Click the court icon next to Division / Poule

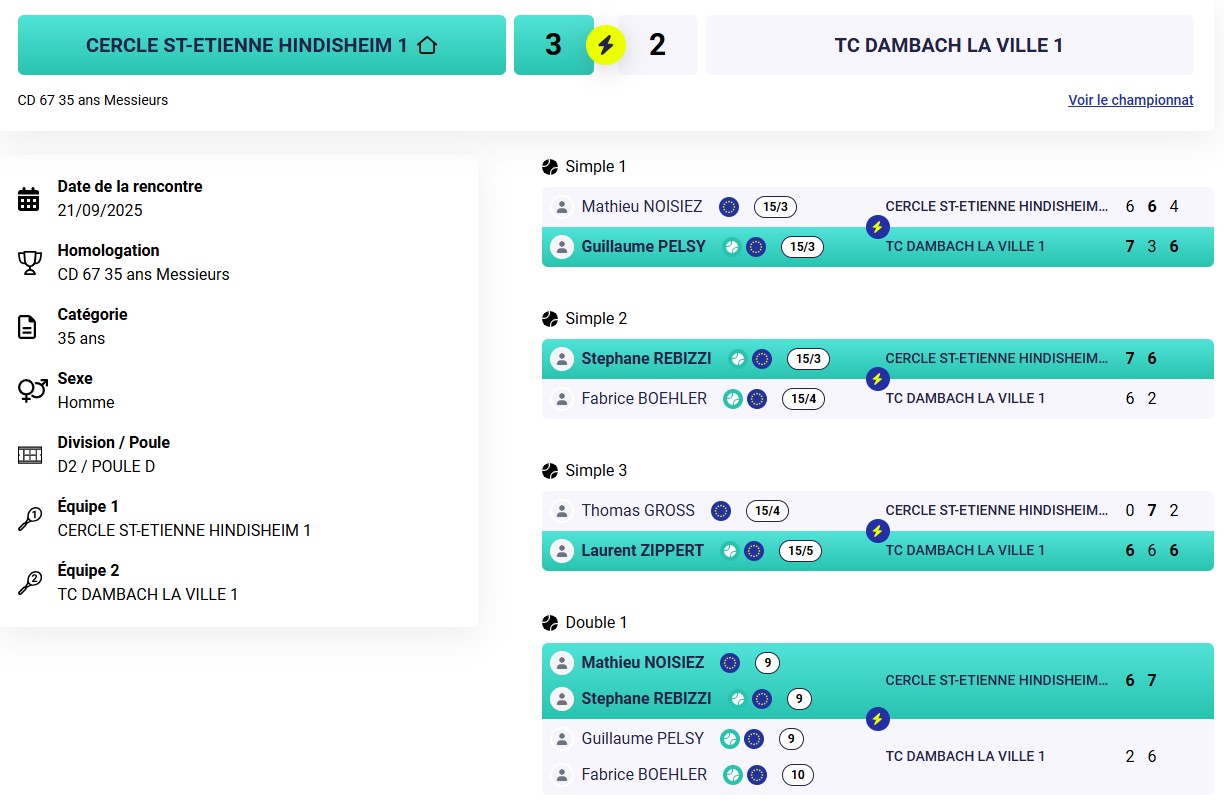tap(29, 455)
